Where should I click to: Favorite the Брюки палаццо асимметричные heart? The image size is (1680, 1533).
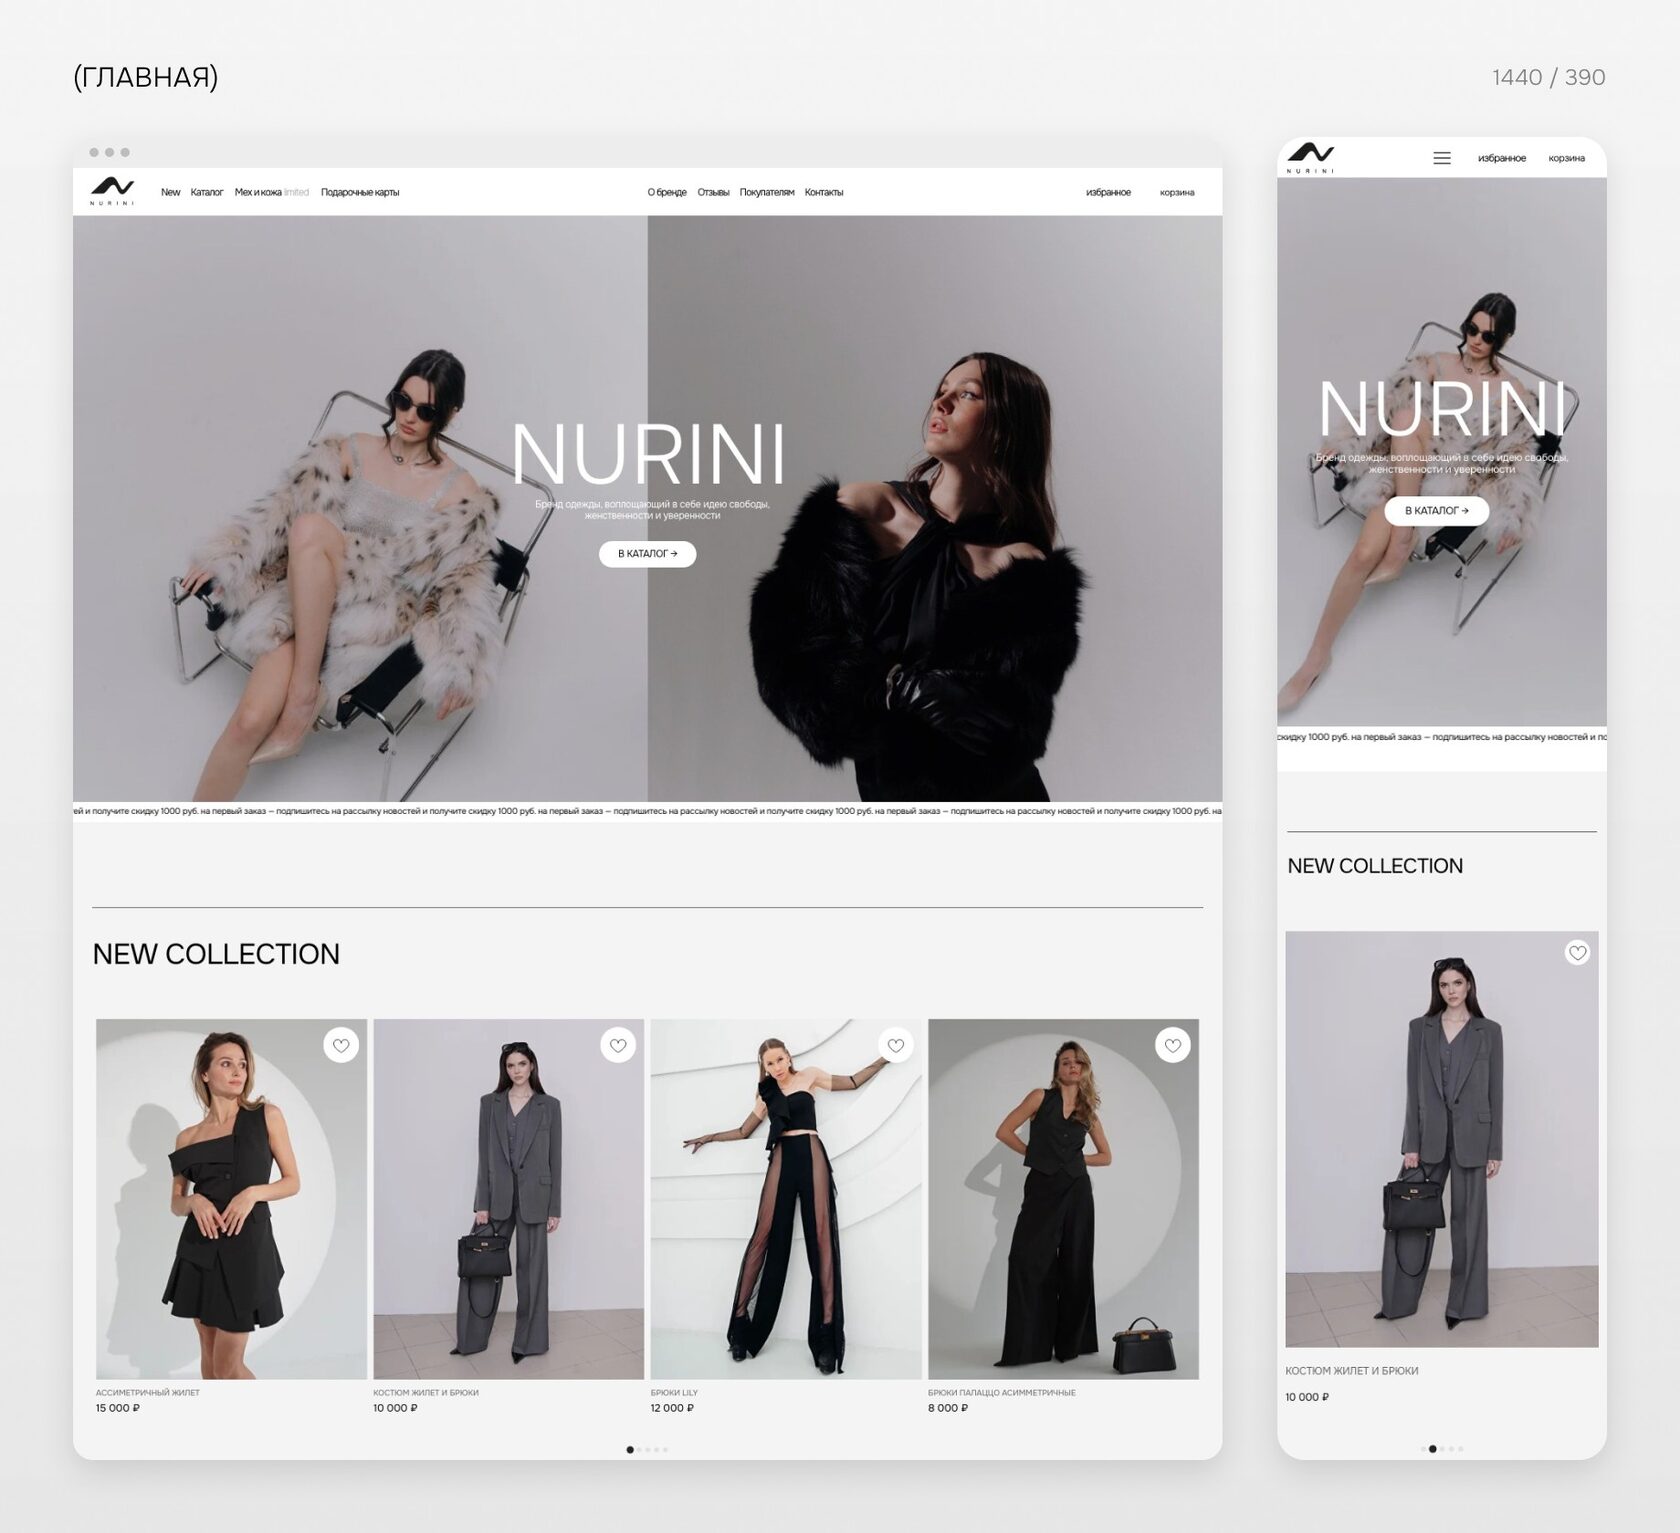[x=1173, y=1046]
